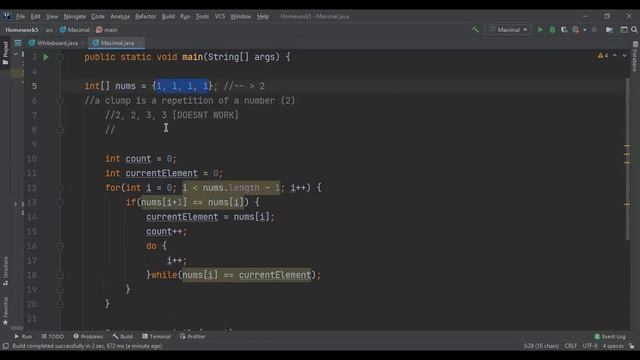Open the File menu
The width and height of the screenshot is (640, 360).
(20, 16)
